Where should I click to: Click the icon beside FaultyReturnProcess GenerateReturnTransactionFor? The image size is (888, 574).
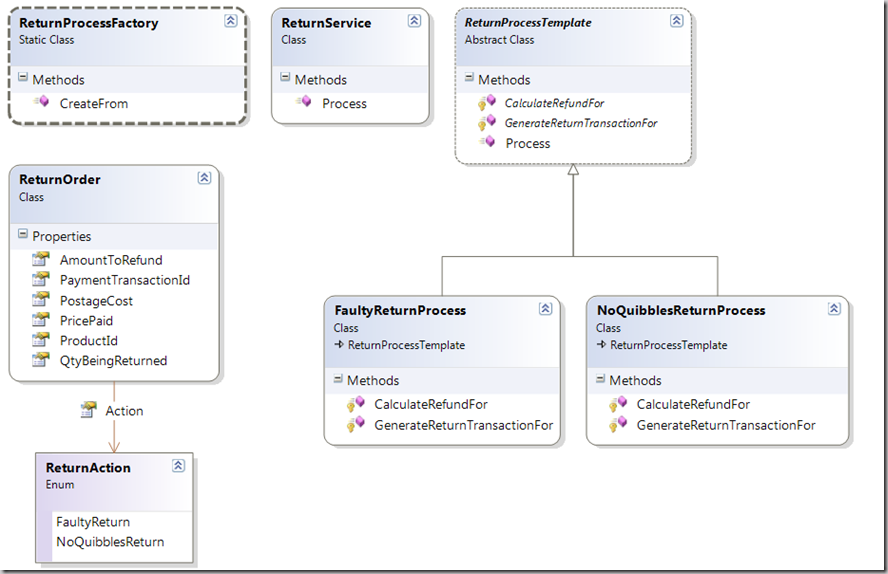click(355, 425)
